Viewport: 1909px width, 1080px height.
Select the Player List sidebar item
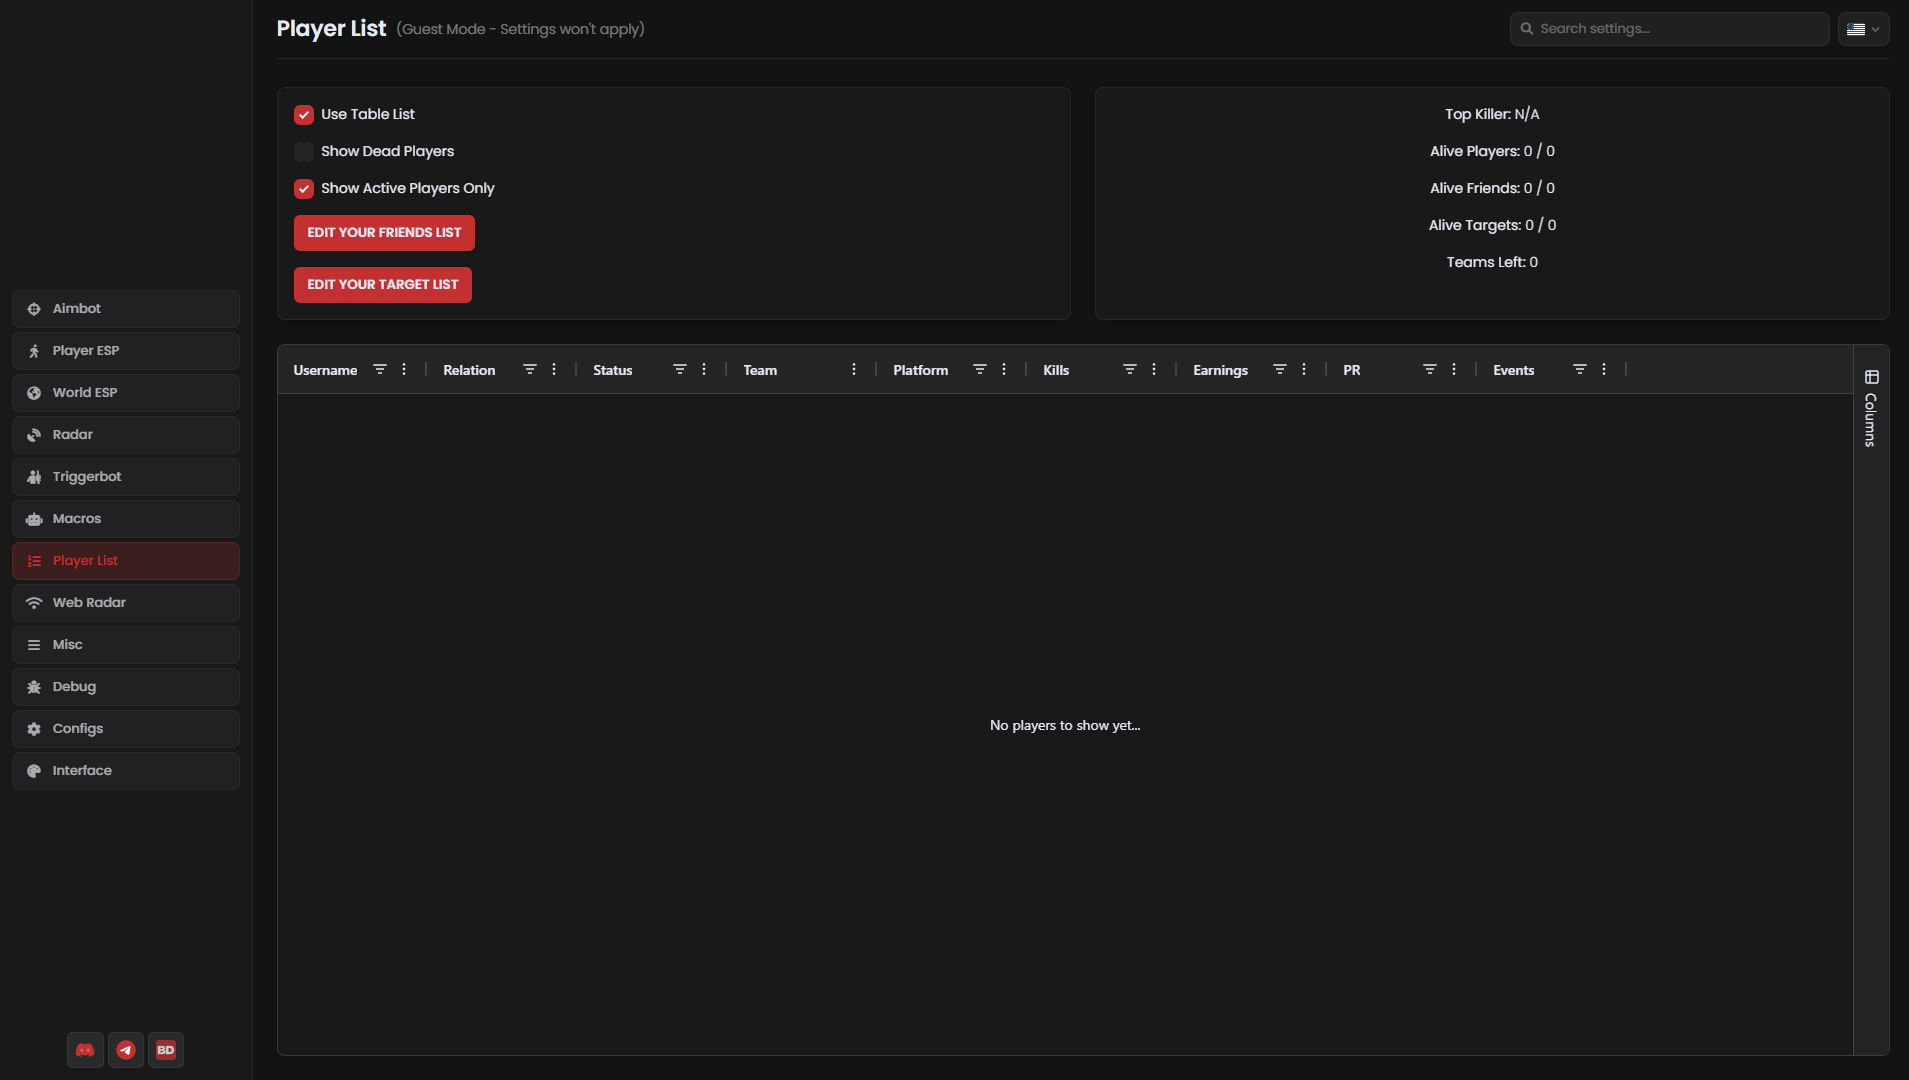point(126,561)
